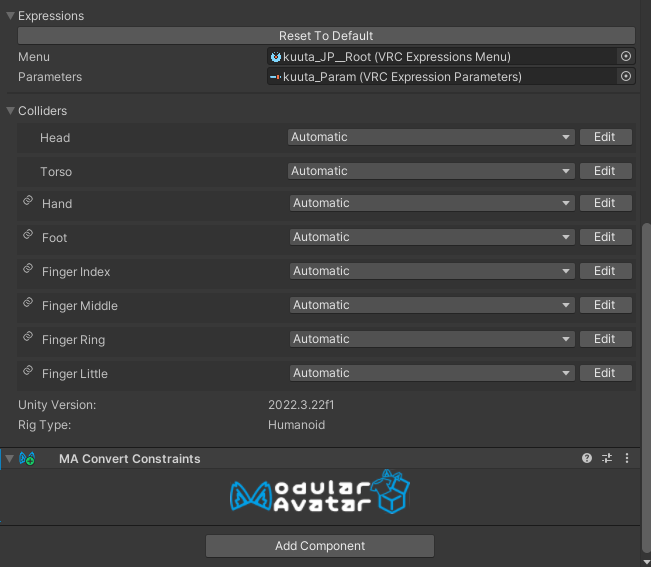651x567 pixels.
Task: Click the inspector vertical scrollbar
Action: pos(646,386)
